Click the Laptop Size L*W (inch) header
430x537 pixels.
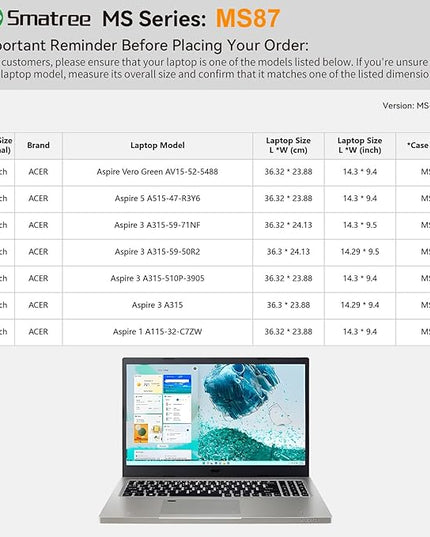pyautogui.click(x=360, y=146)
